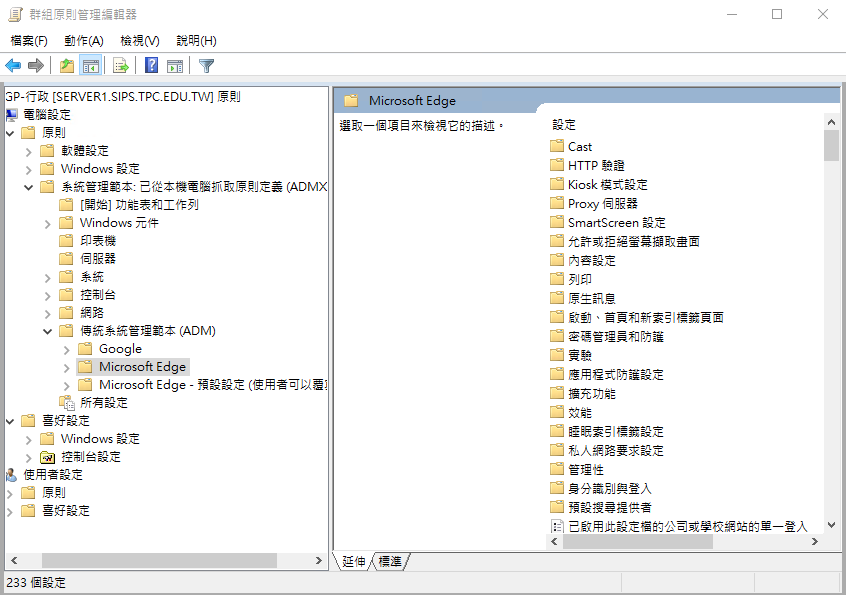This screenshot has width=846, height=595.
Task: Go up one level with folder-up icon
Action: tap(67, 66)
